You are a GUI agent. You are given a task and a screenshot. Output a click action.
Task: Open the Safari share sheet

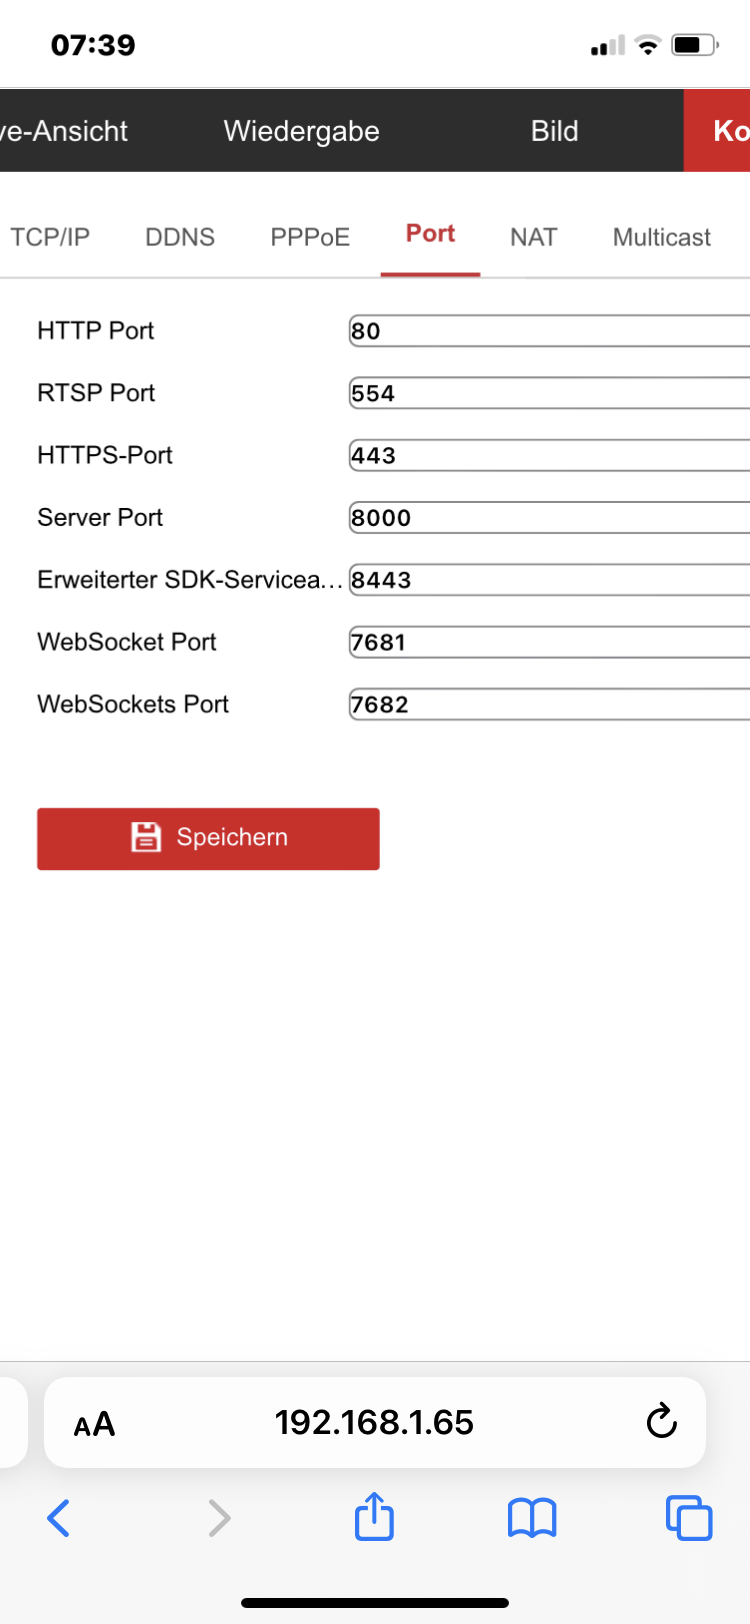click(x=375, y=1516)
